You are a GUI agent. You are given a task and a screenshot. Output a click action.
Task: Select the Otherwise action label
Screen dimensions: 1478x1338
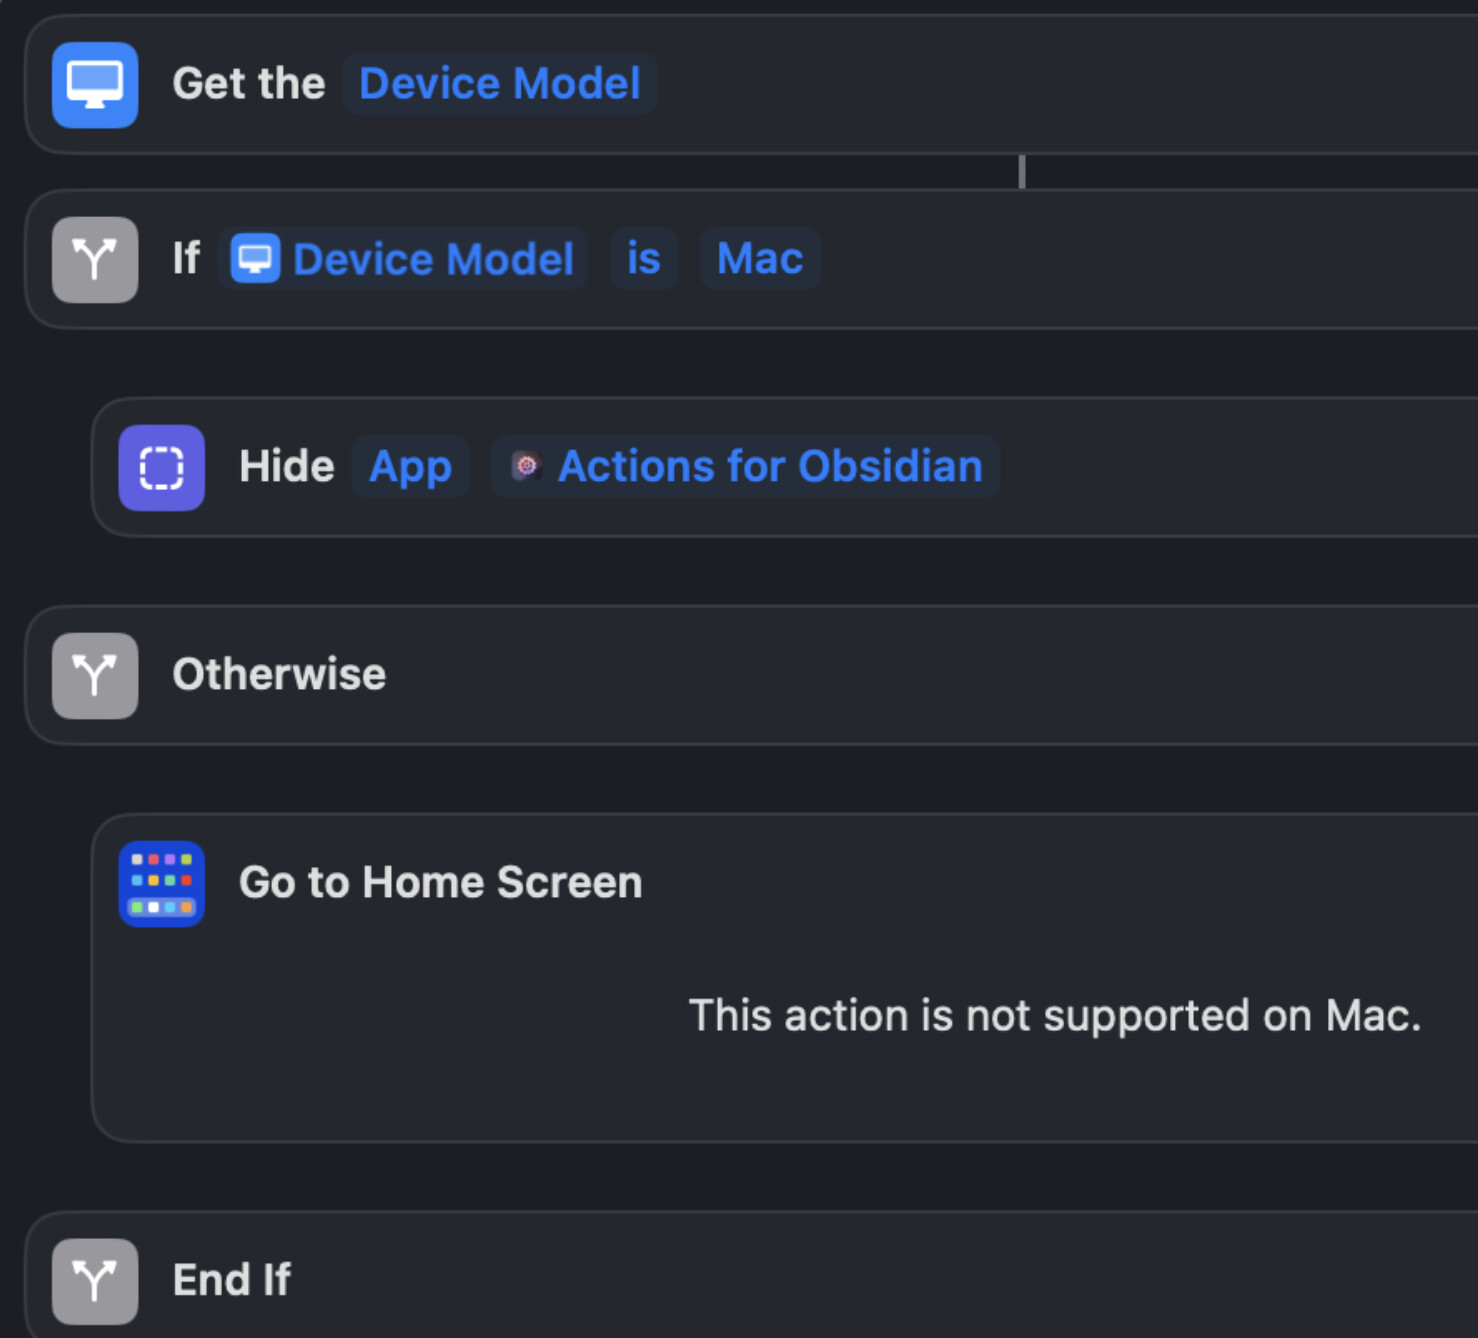click(x=279, y=675)
